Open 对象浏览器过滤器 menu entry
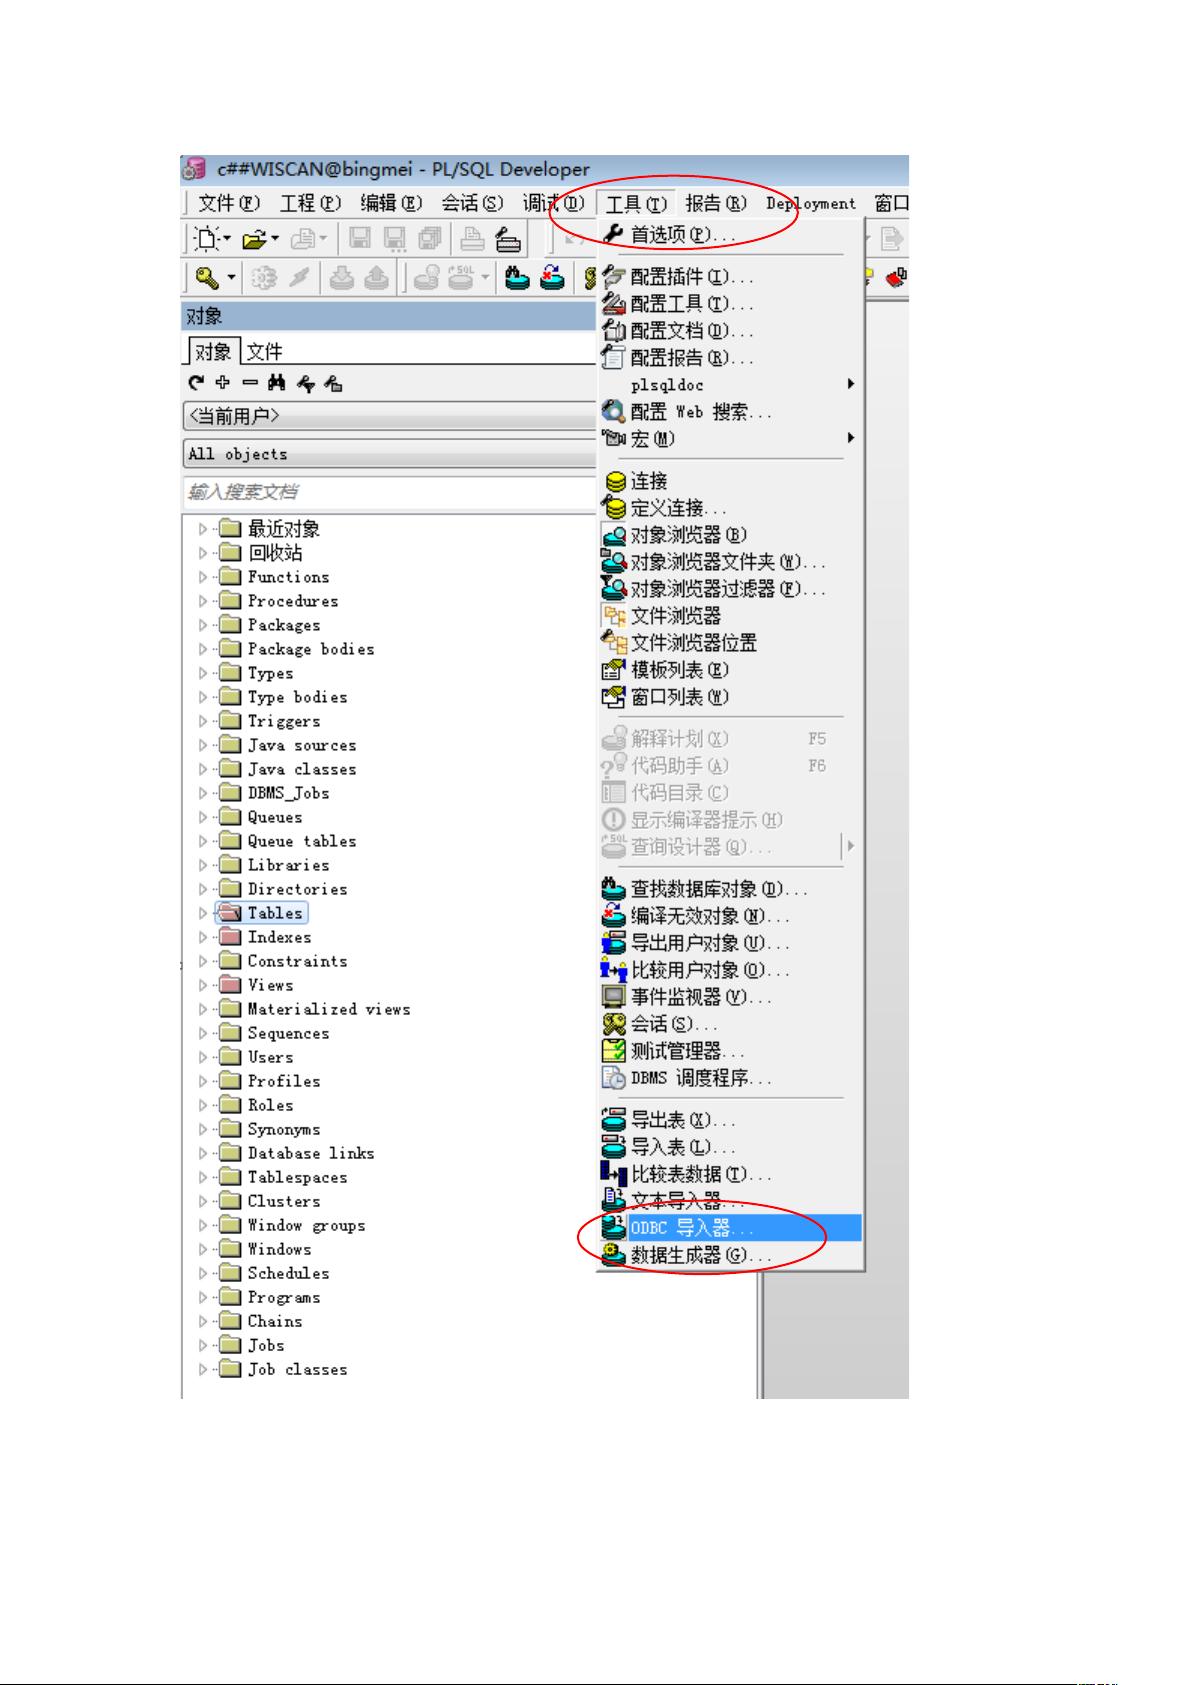Image resolution: width=1192 pixels, height=1685 pixels. point(730,589)
